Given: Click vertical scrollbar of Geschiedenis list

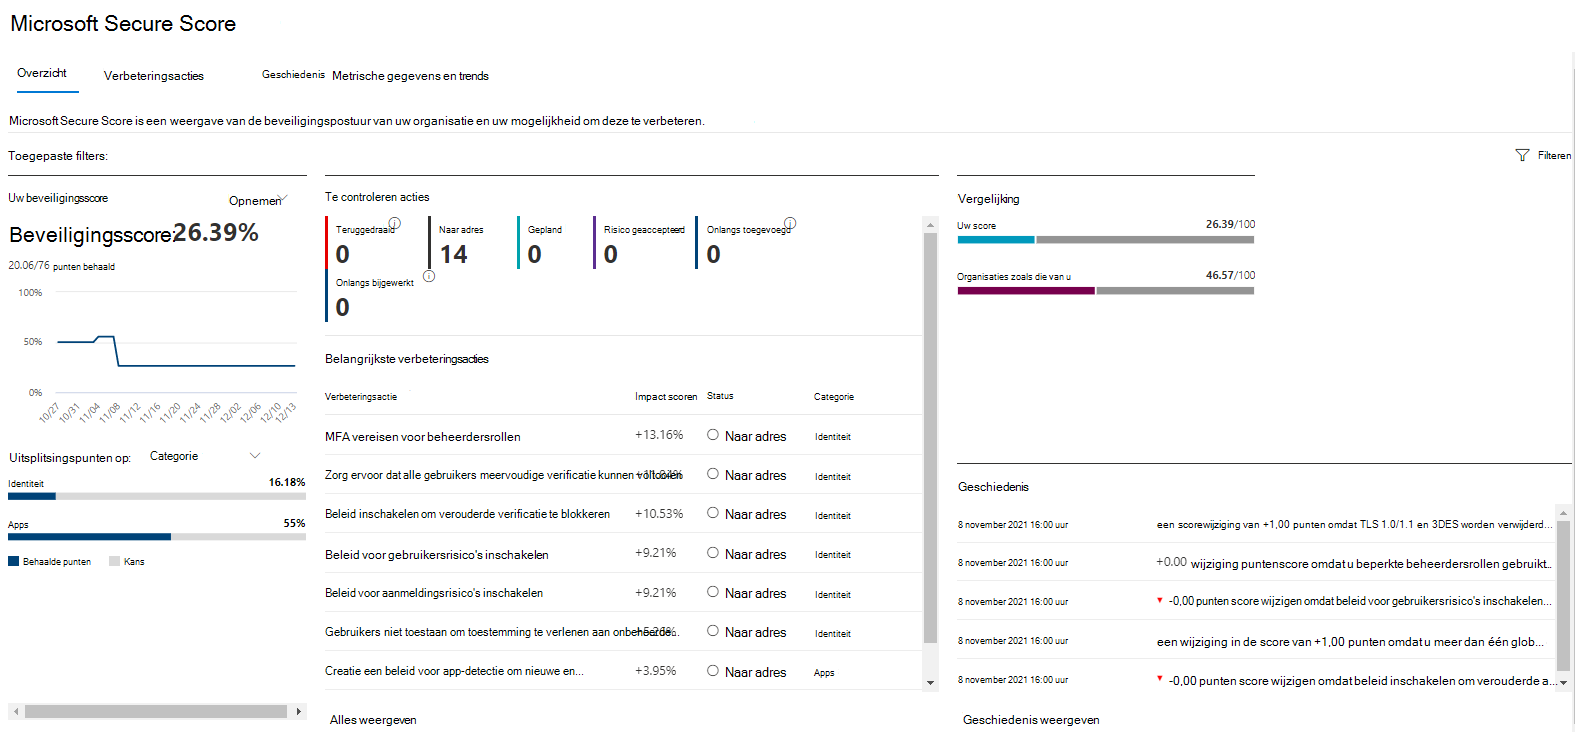Looking at the screenshot, I should (1564, 595).
